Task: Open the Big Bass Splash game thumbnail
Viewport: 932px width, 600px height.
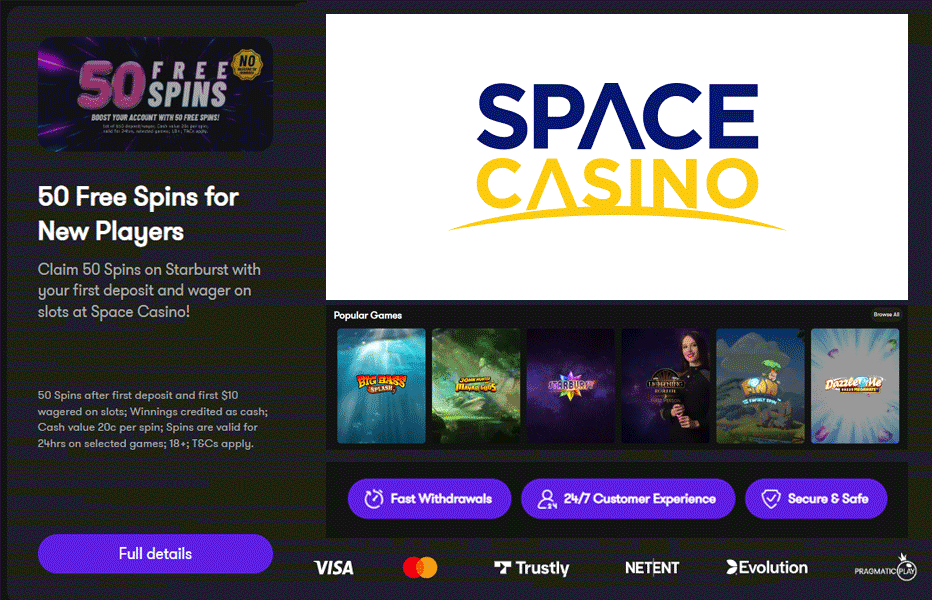Action: (x=381, y=386)
